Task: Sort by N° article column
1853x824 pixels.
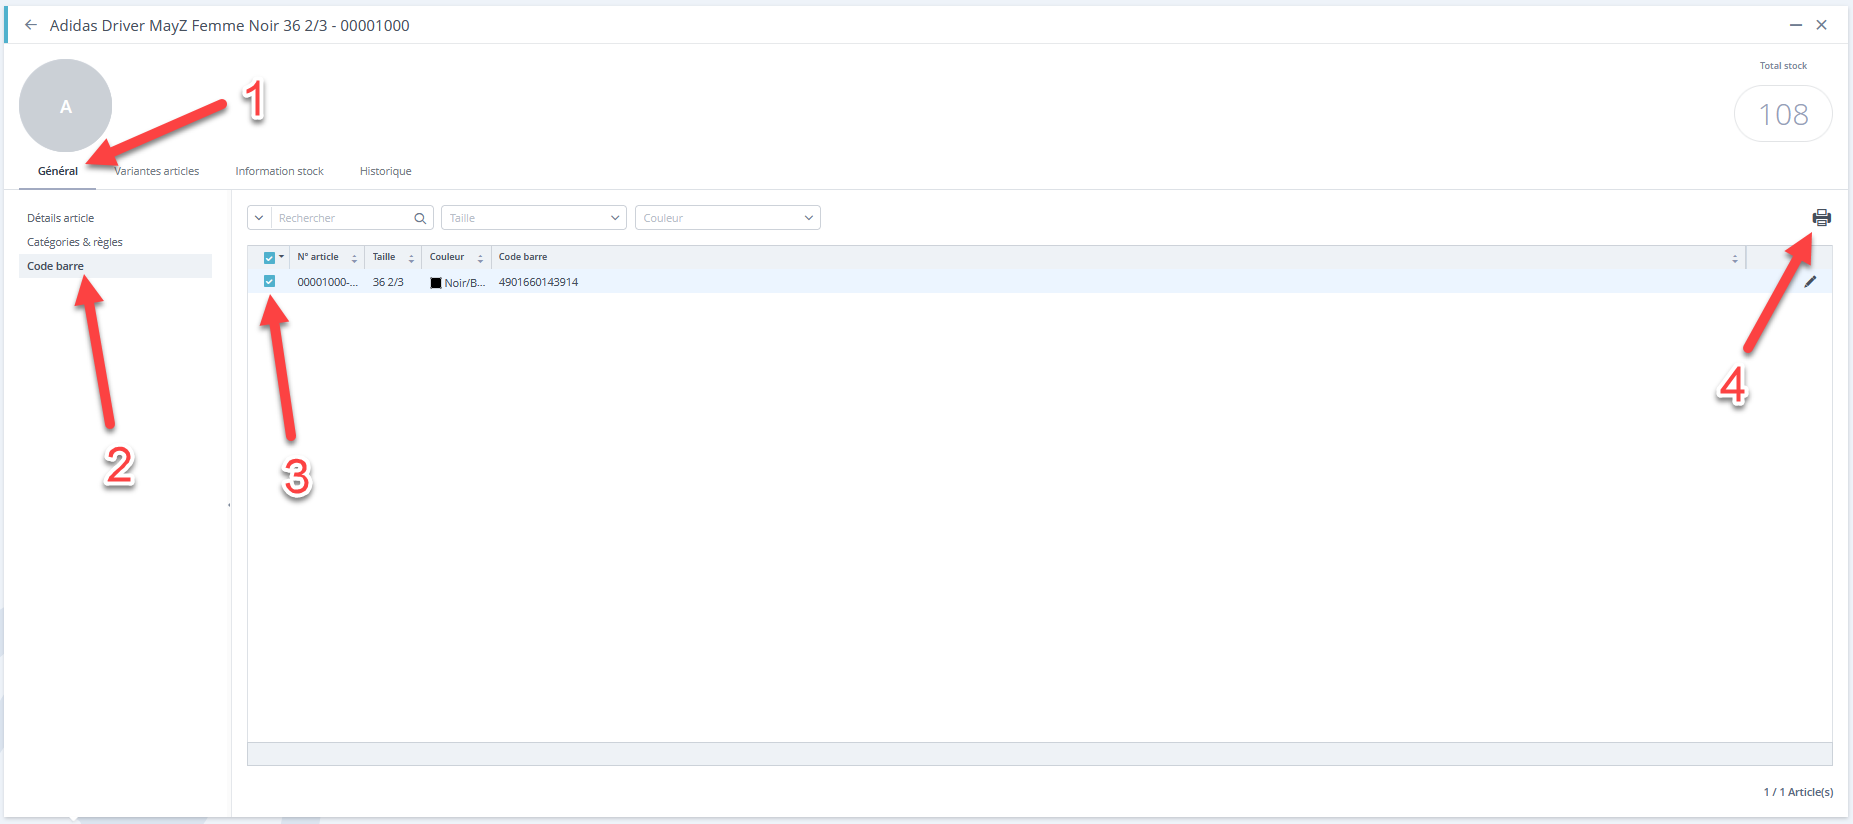Action: coord(354,258)
